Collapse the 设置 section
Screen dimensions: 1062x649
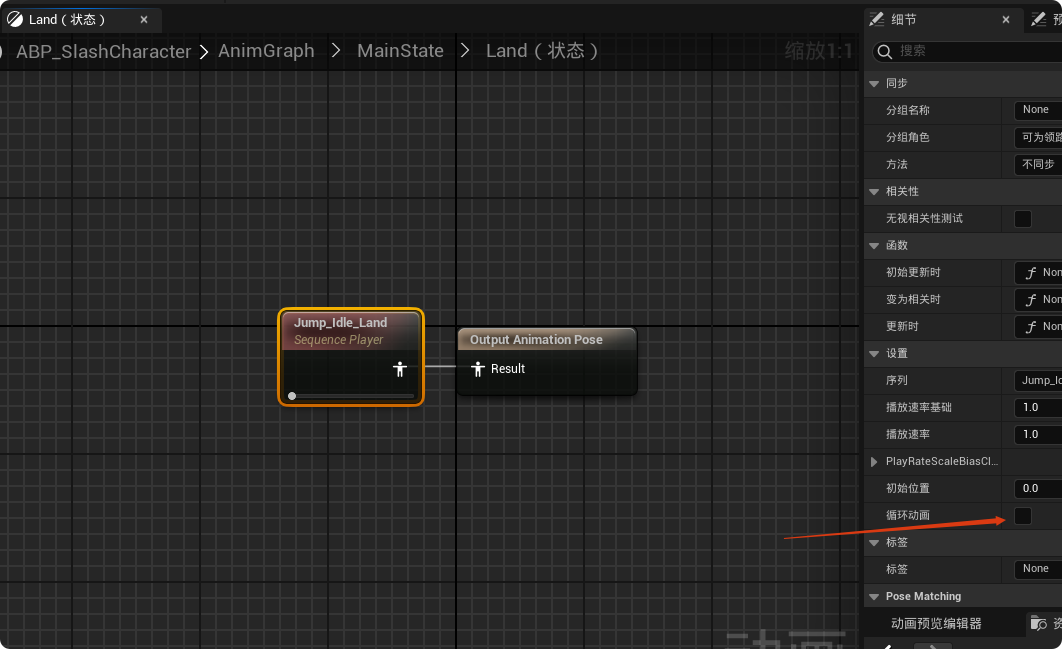(874, 354)
